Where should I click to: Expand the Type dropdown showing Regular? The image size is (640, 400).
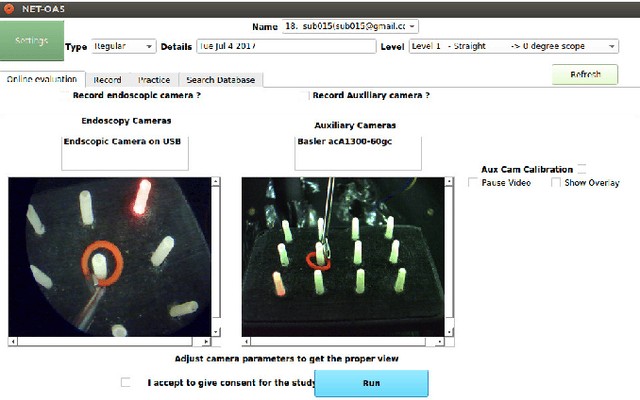(123, 46)
